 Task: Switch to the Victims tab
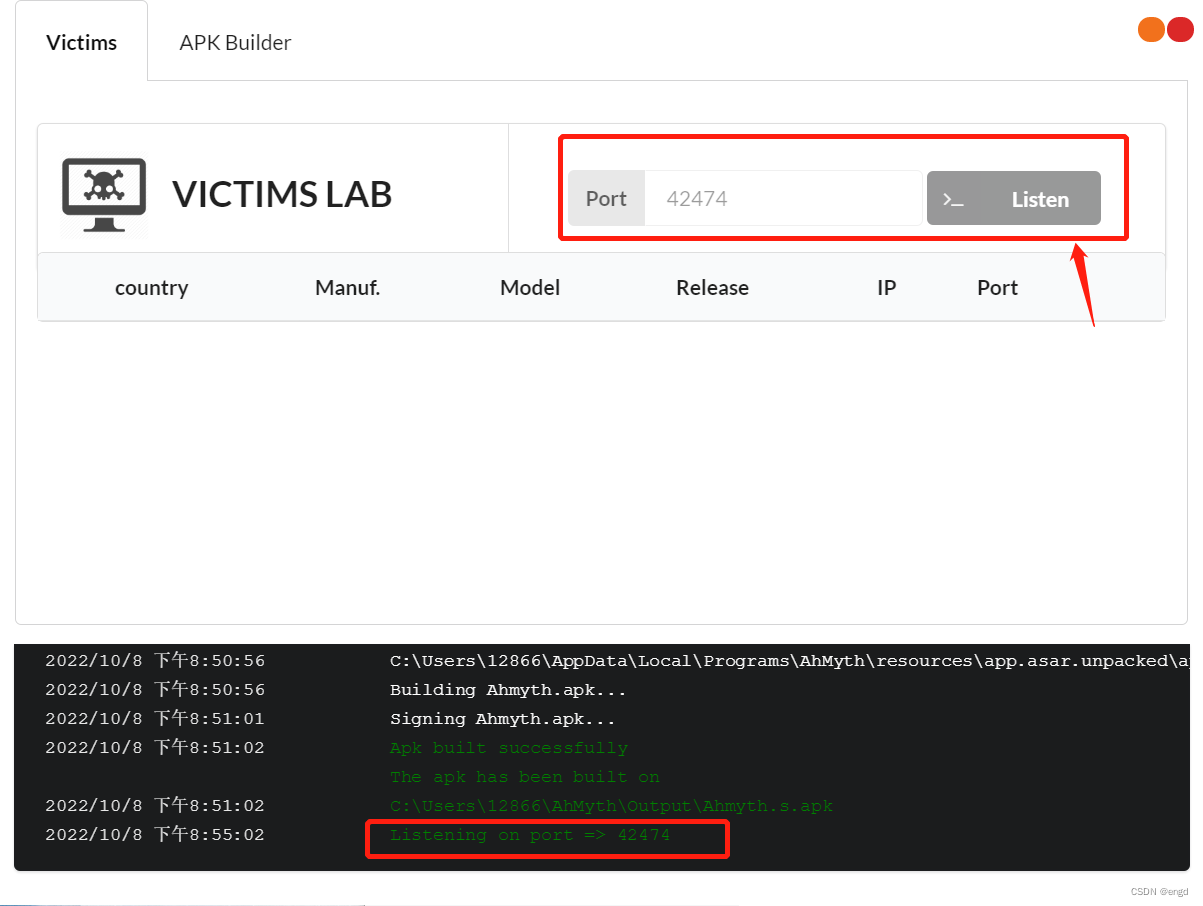click(x=82, y=42)
